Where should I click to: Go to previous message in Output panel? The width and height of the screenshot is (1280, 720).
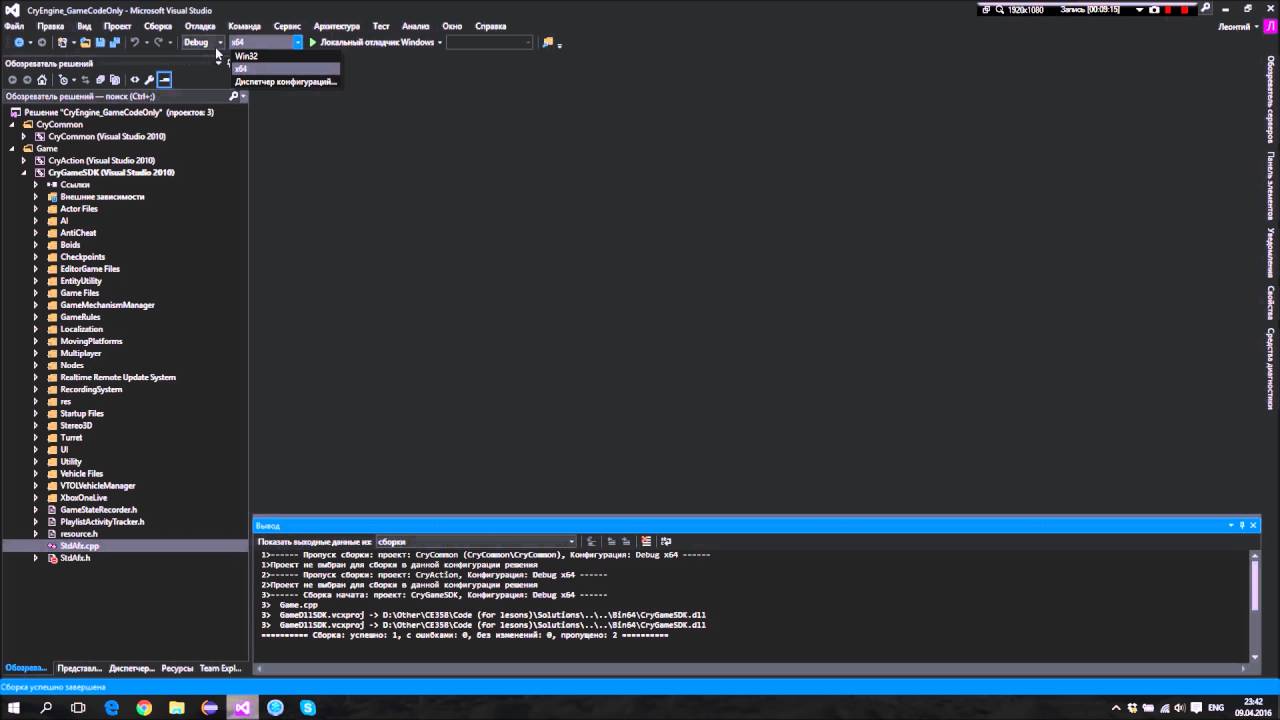(x=611, y=542)
